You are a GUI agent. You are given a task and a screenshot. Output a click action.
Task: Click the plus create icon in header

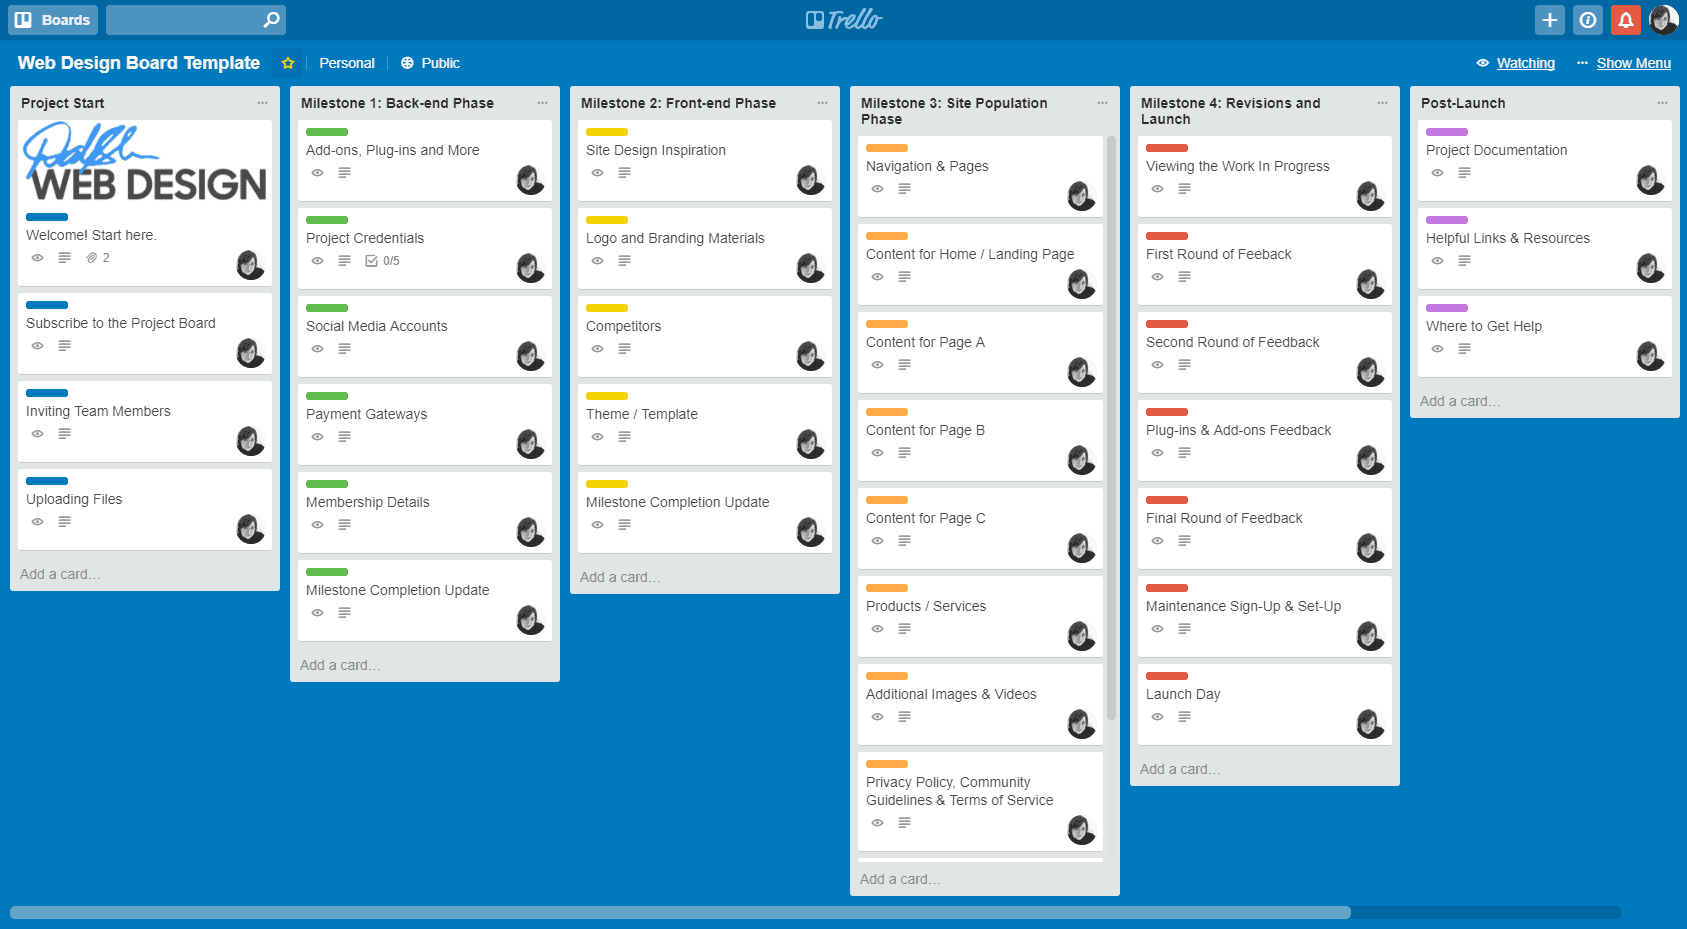[1549, 20]
